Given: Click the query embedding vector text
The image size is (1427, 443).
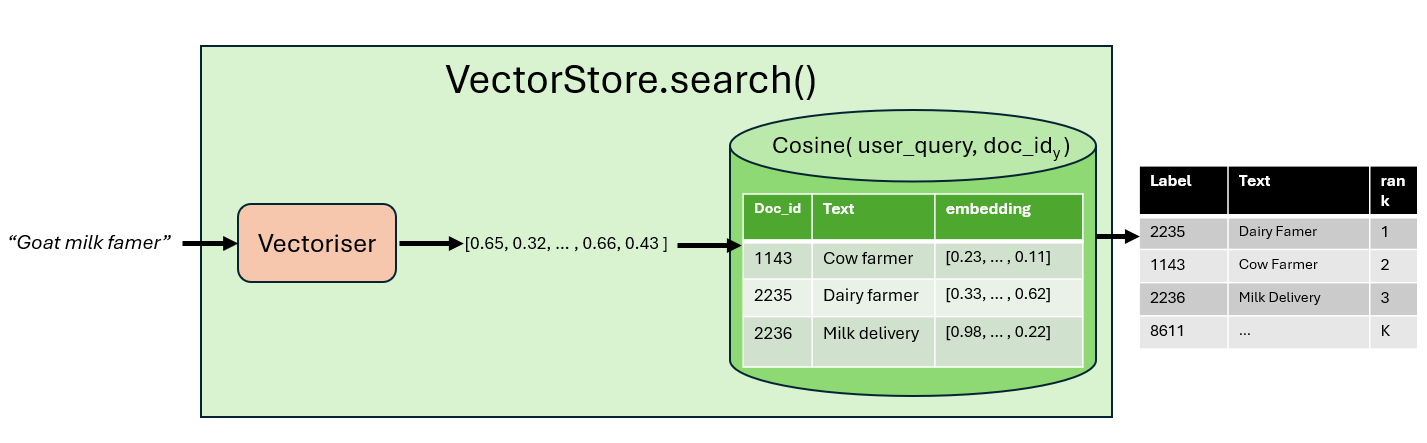Looking at the screenshot, I should 566,243.
